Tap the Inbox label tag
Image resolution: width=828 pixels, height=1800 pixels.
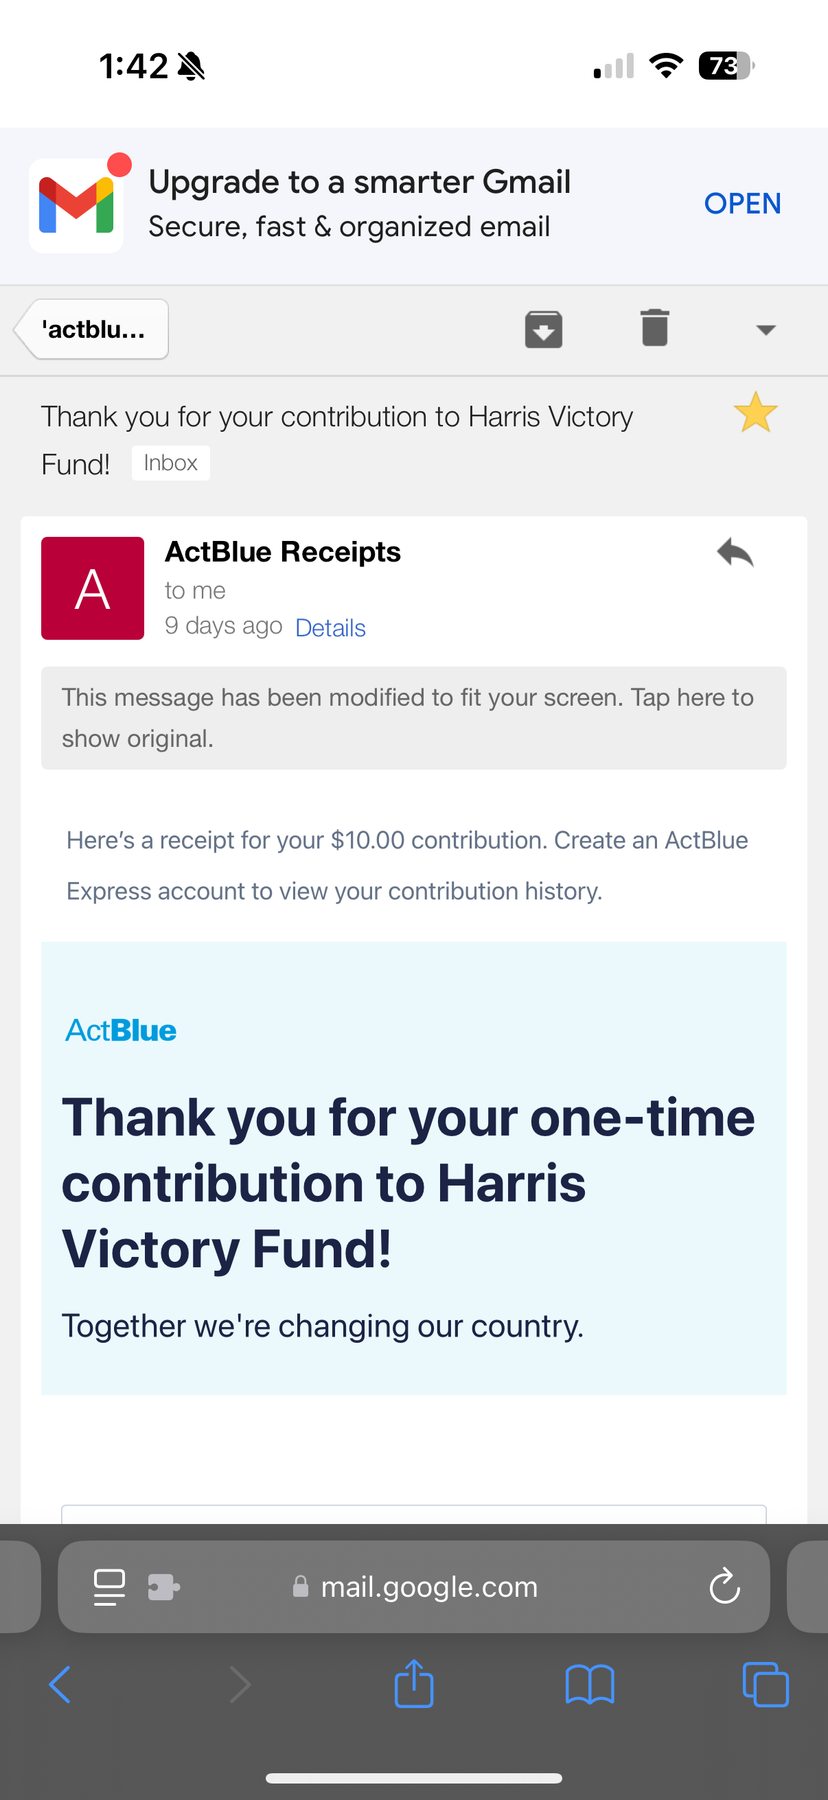(171, 463)
